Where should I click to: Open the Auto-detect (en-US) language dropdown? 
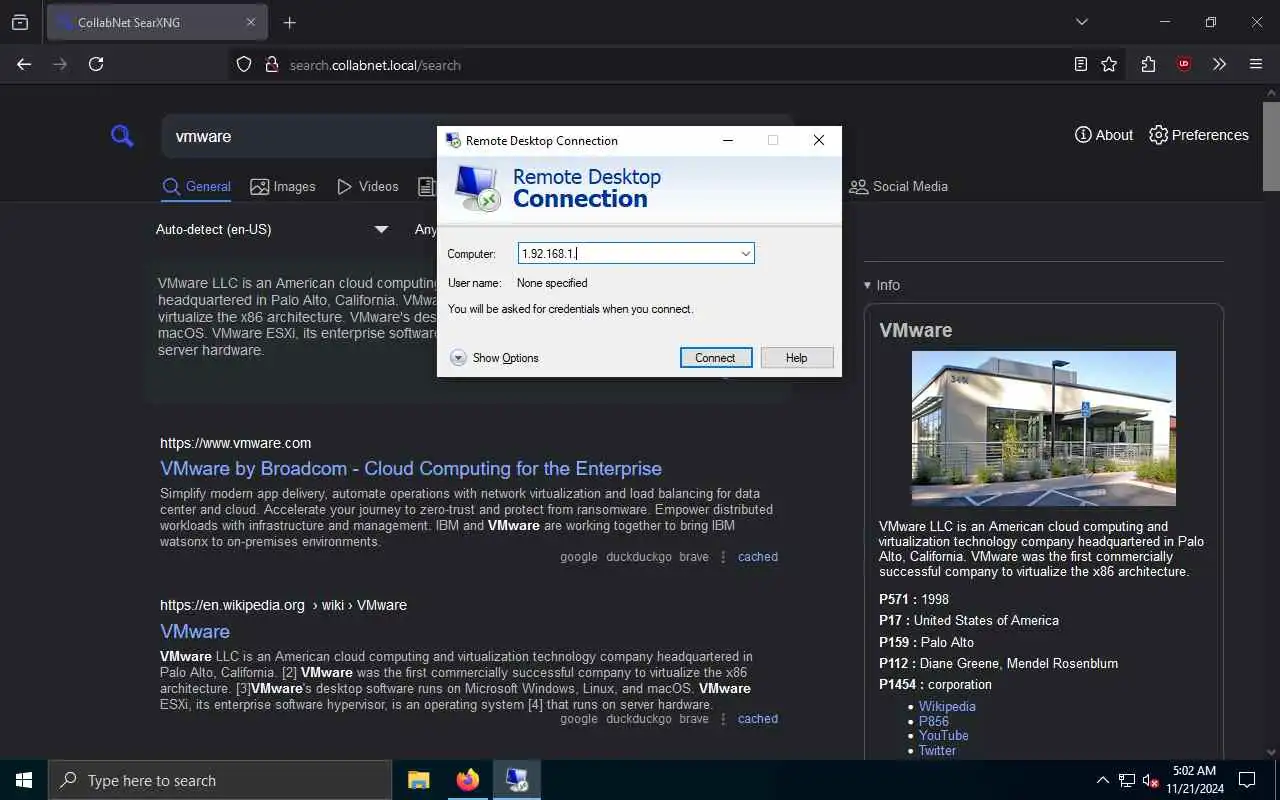coord(272,229)
